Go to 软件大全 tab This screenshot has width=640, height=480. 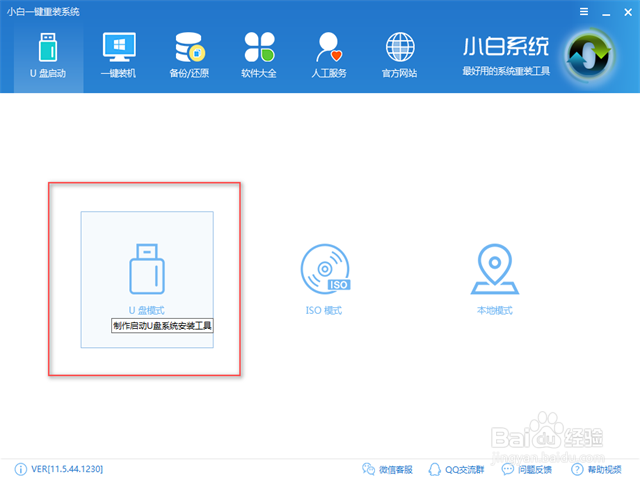(259, 56)
